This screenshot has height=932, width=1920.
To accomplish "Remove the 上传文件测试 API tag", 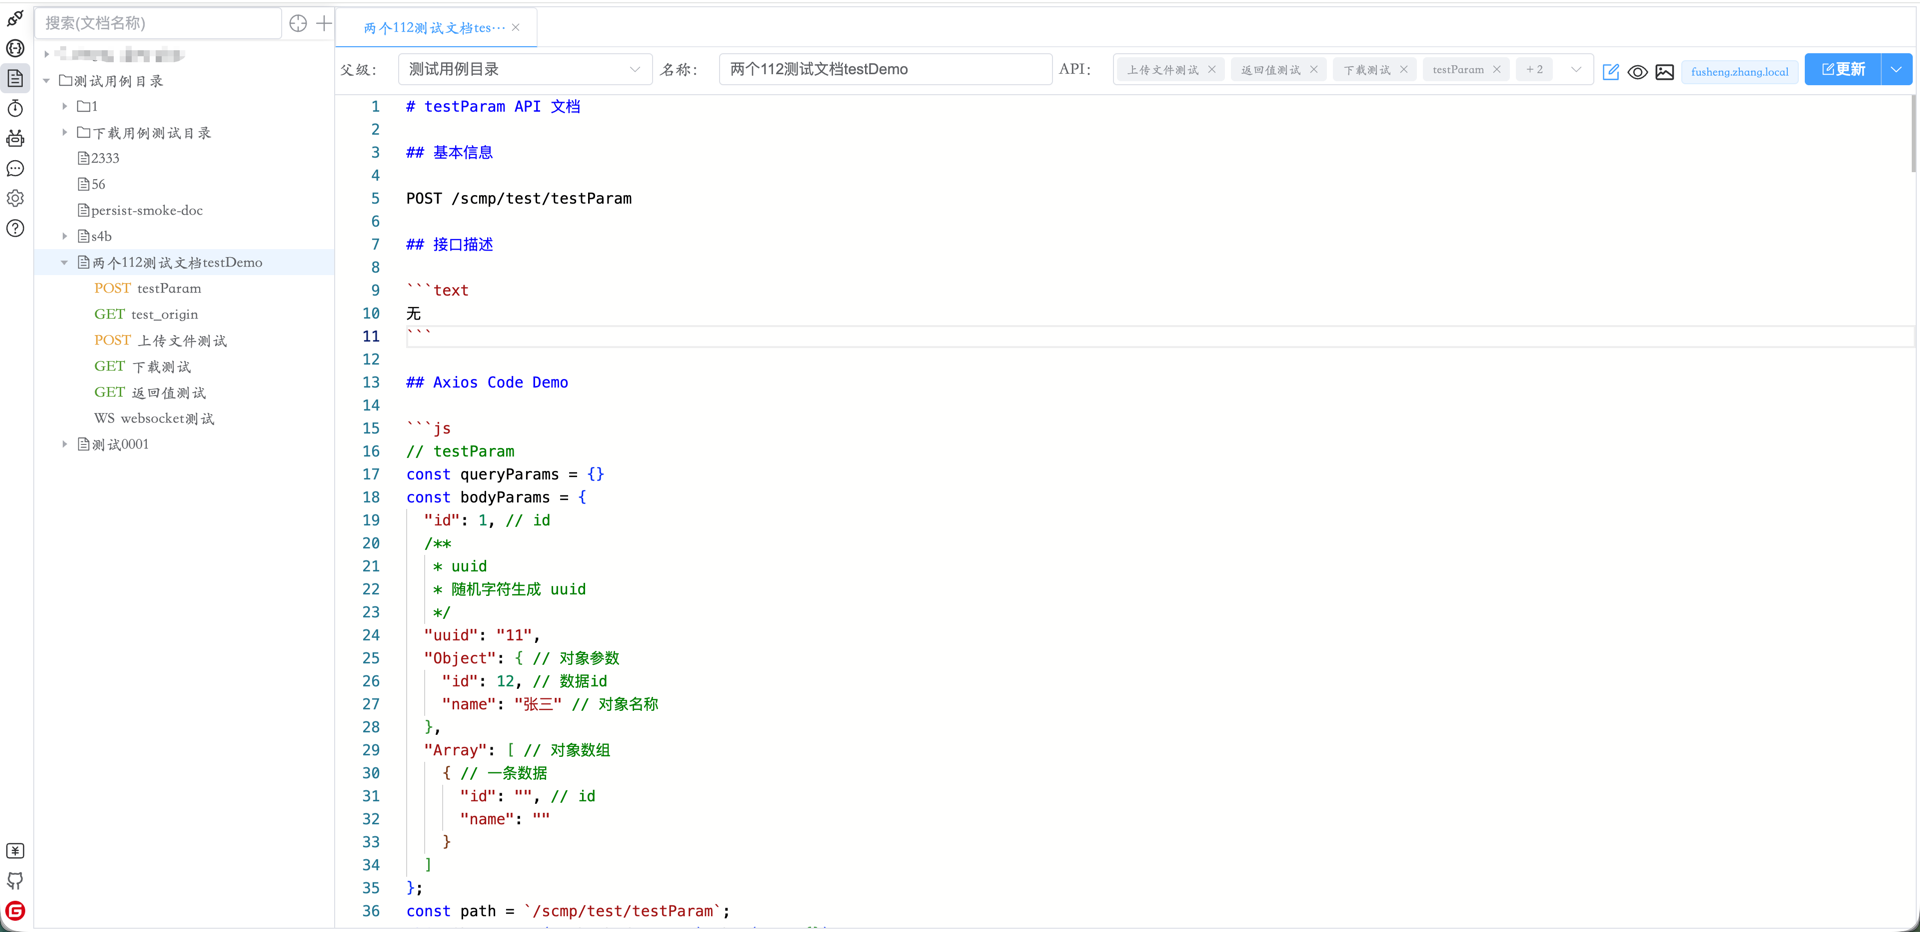I will tap(1212, 69).
